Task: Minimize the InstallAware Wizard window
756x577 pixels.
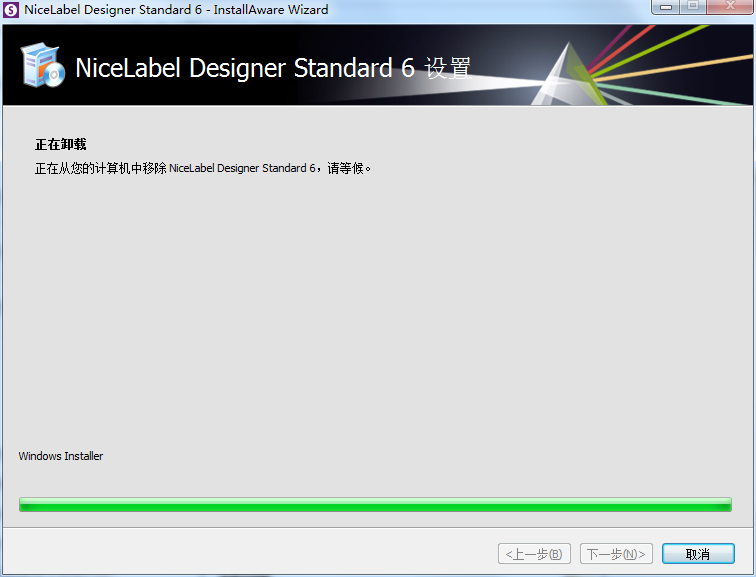Action: pyautogui.click(x=666, y=7)
